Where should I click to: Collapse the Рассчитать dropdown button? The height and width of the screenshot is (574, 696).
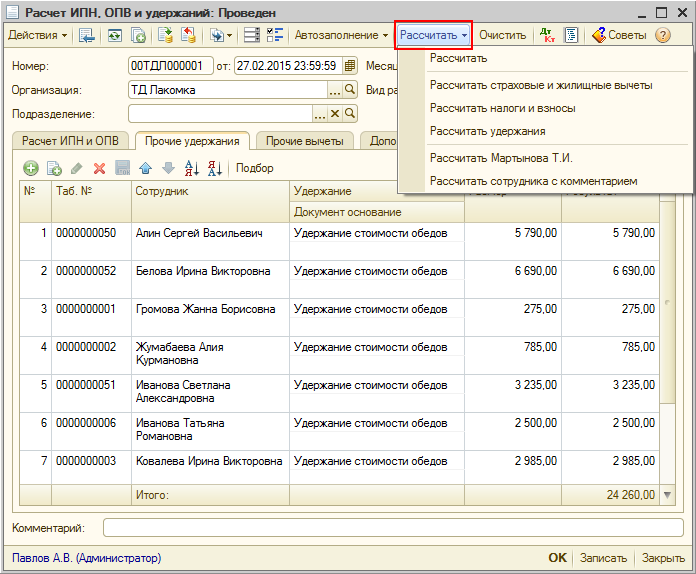coord(433,35)
